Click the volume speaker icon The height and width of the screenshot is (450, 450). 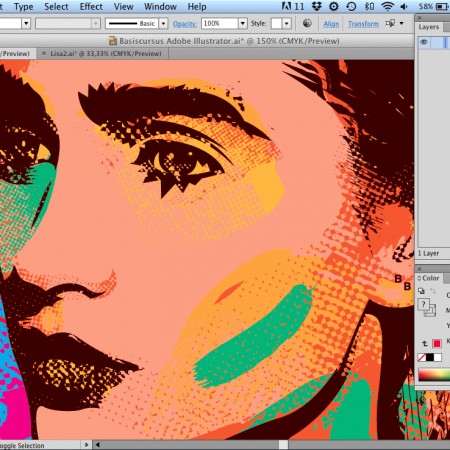click(x=404, y=6)
